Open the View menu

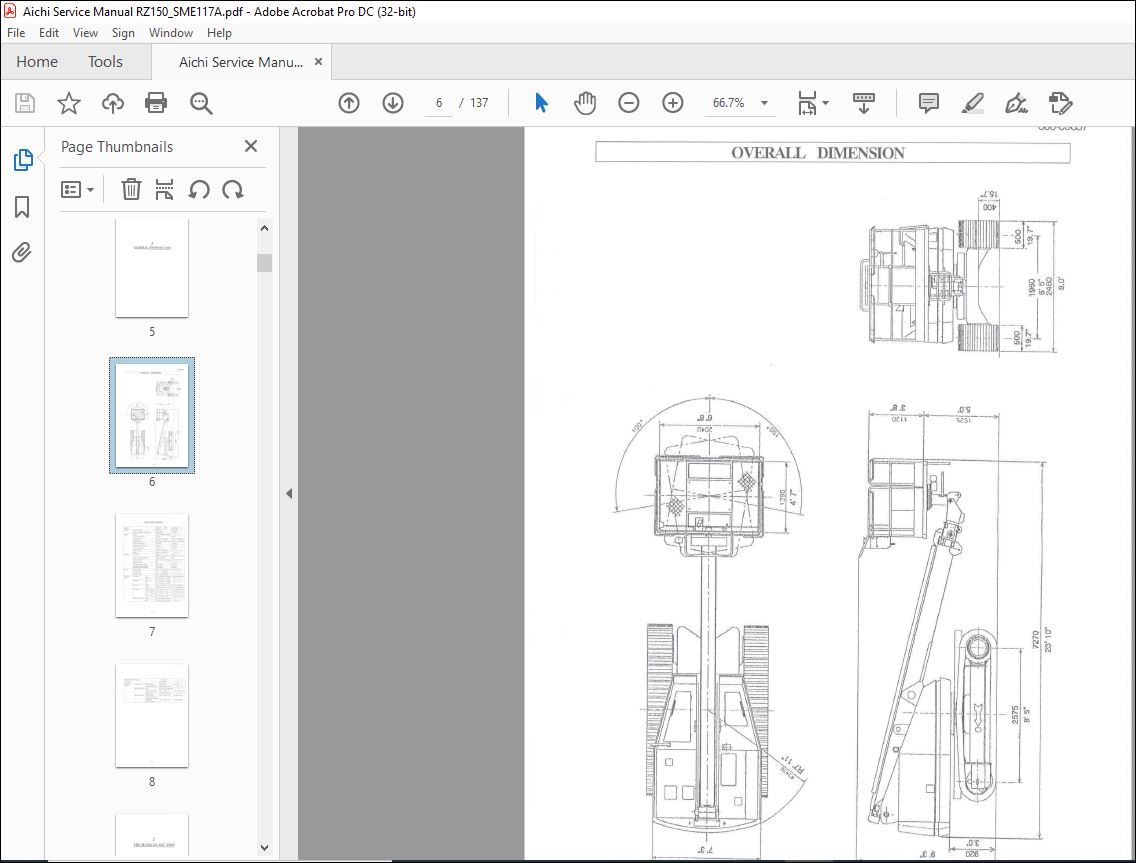pos(85,33)
